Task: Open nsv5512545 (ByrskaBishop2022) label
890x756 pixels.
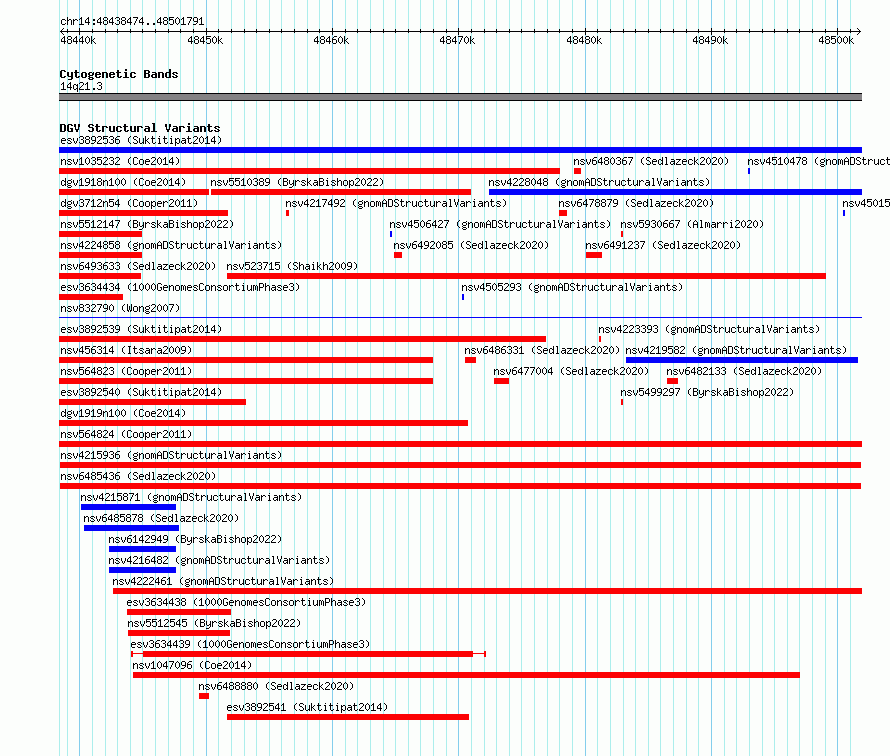Action: tap(214, 623)
